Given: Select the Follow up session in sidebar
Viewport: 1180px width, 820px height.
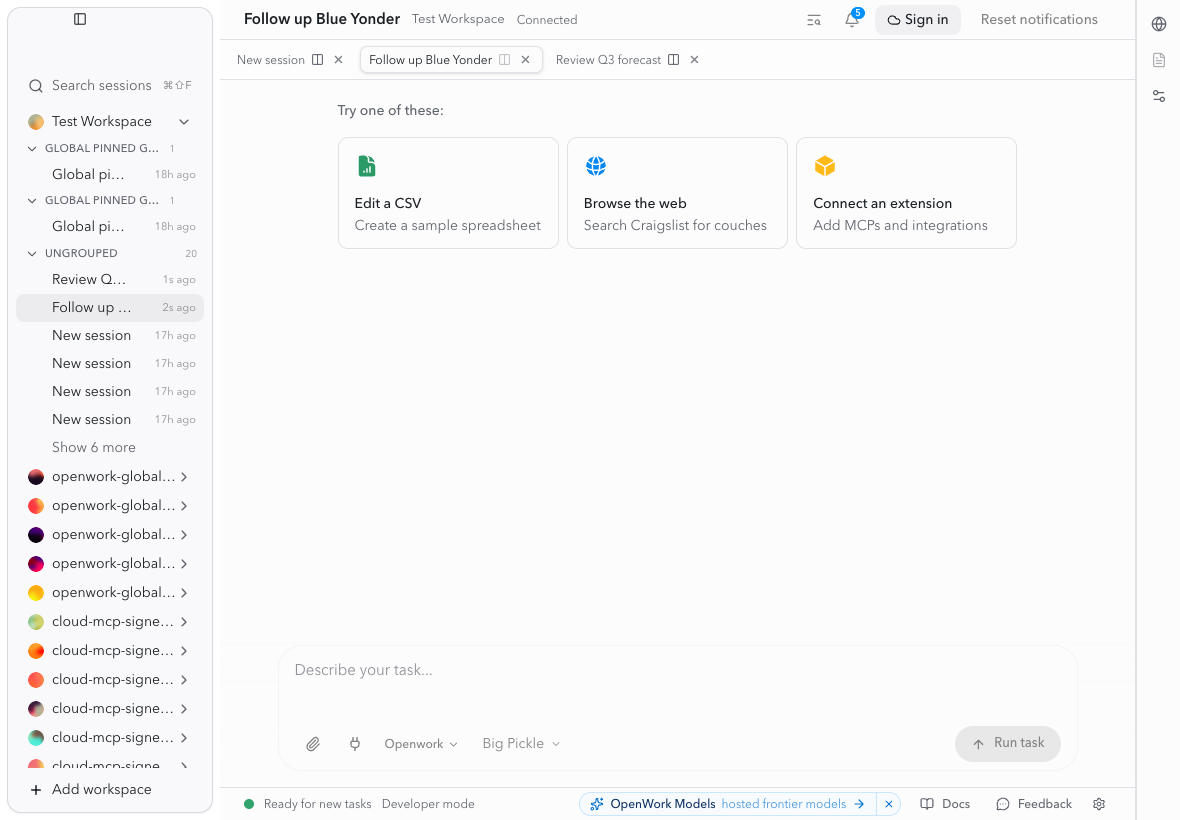Looking at the screenshot, I should [110, 308].
